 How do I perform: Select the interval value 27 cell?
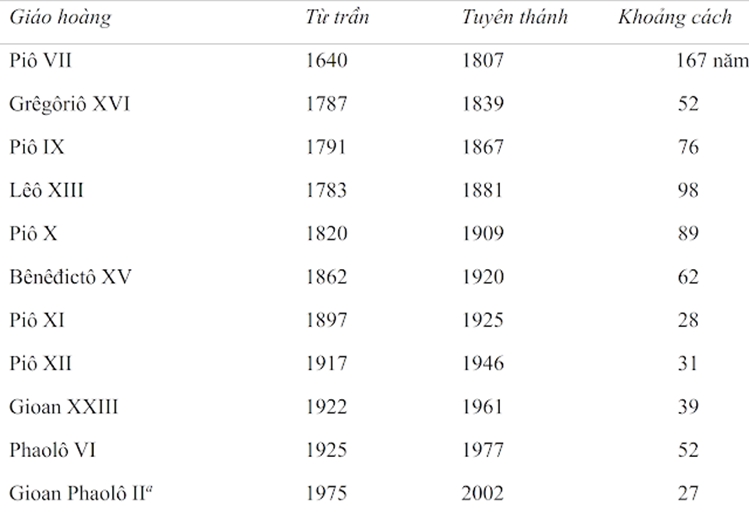[687, 493]
